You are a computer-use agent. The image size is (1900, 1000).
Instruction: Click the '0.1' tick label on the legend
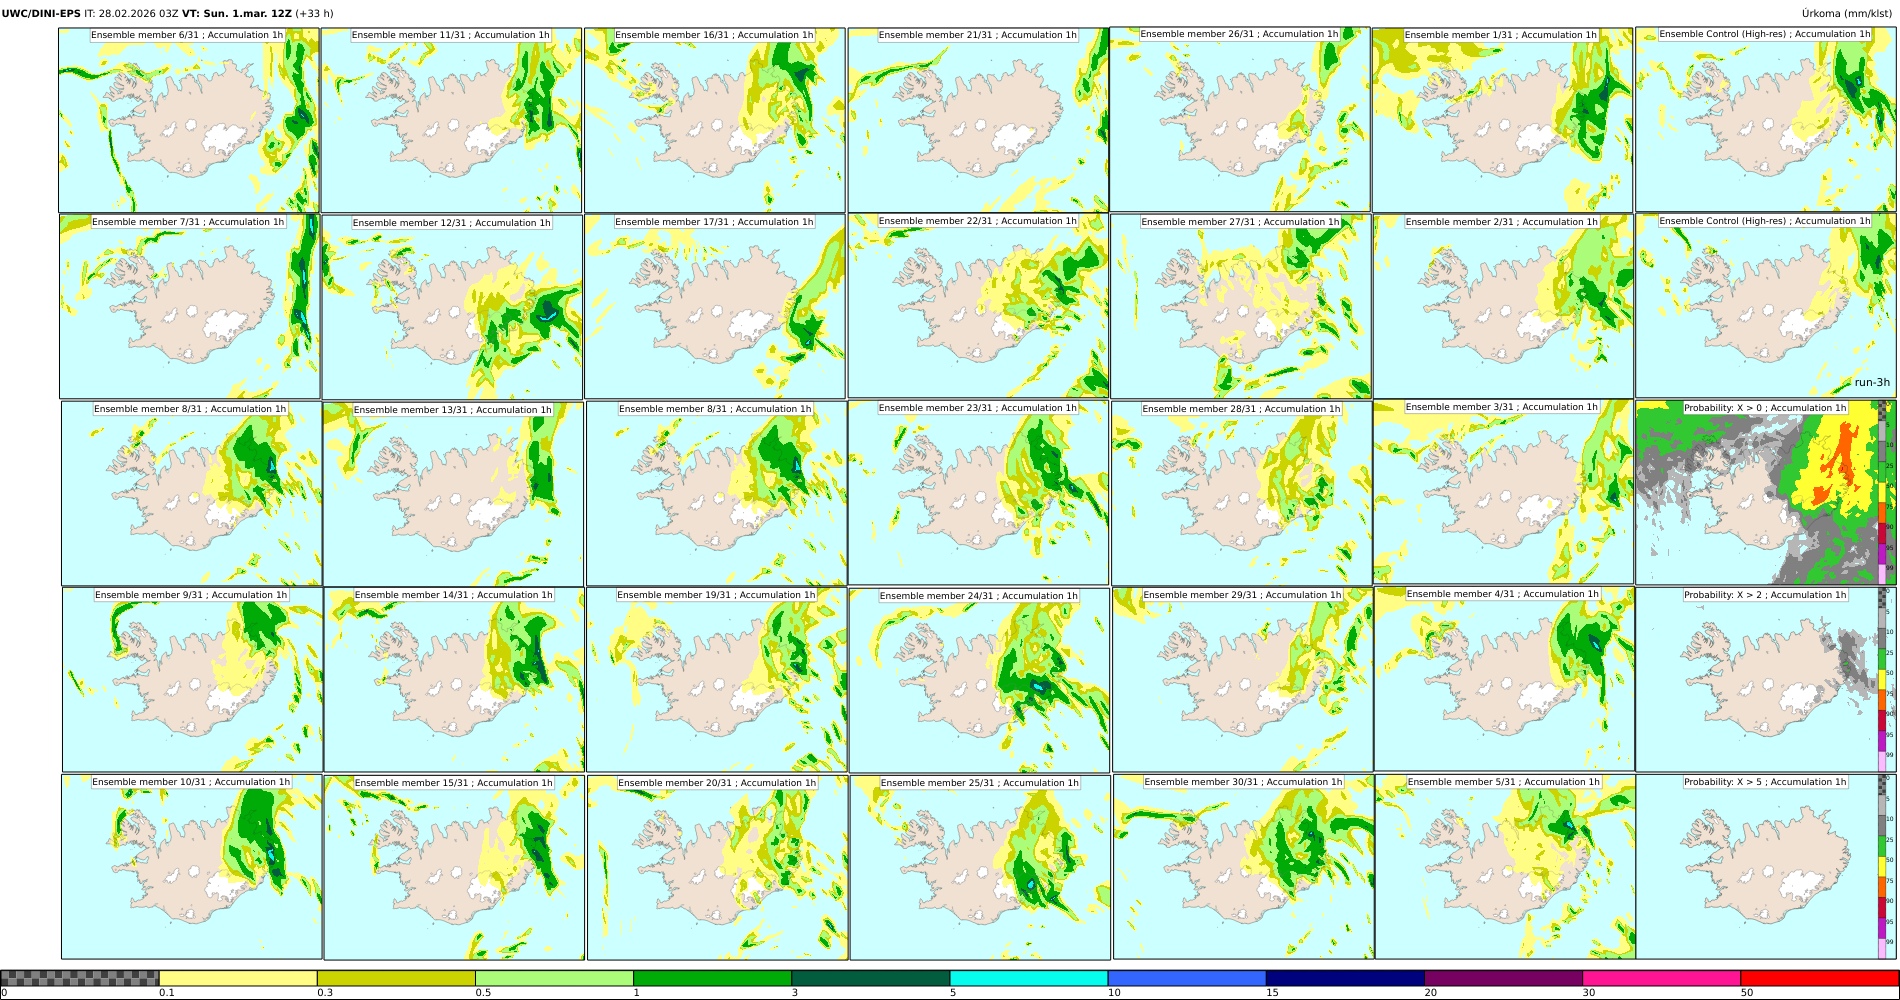click(x=166, y=993)
